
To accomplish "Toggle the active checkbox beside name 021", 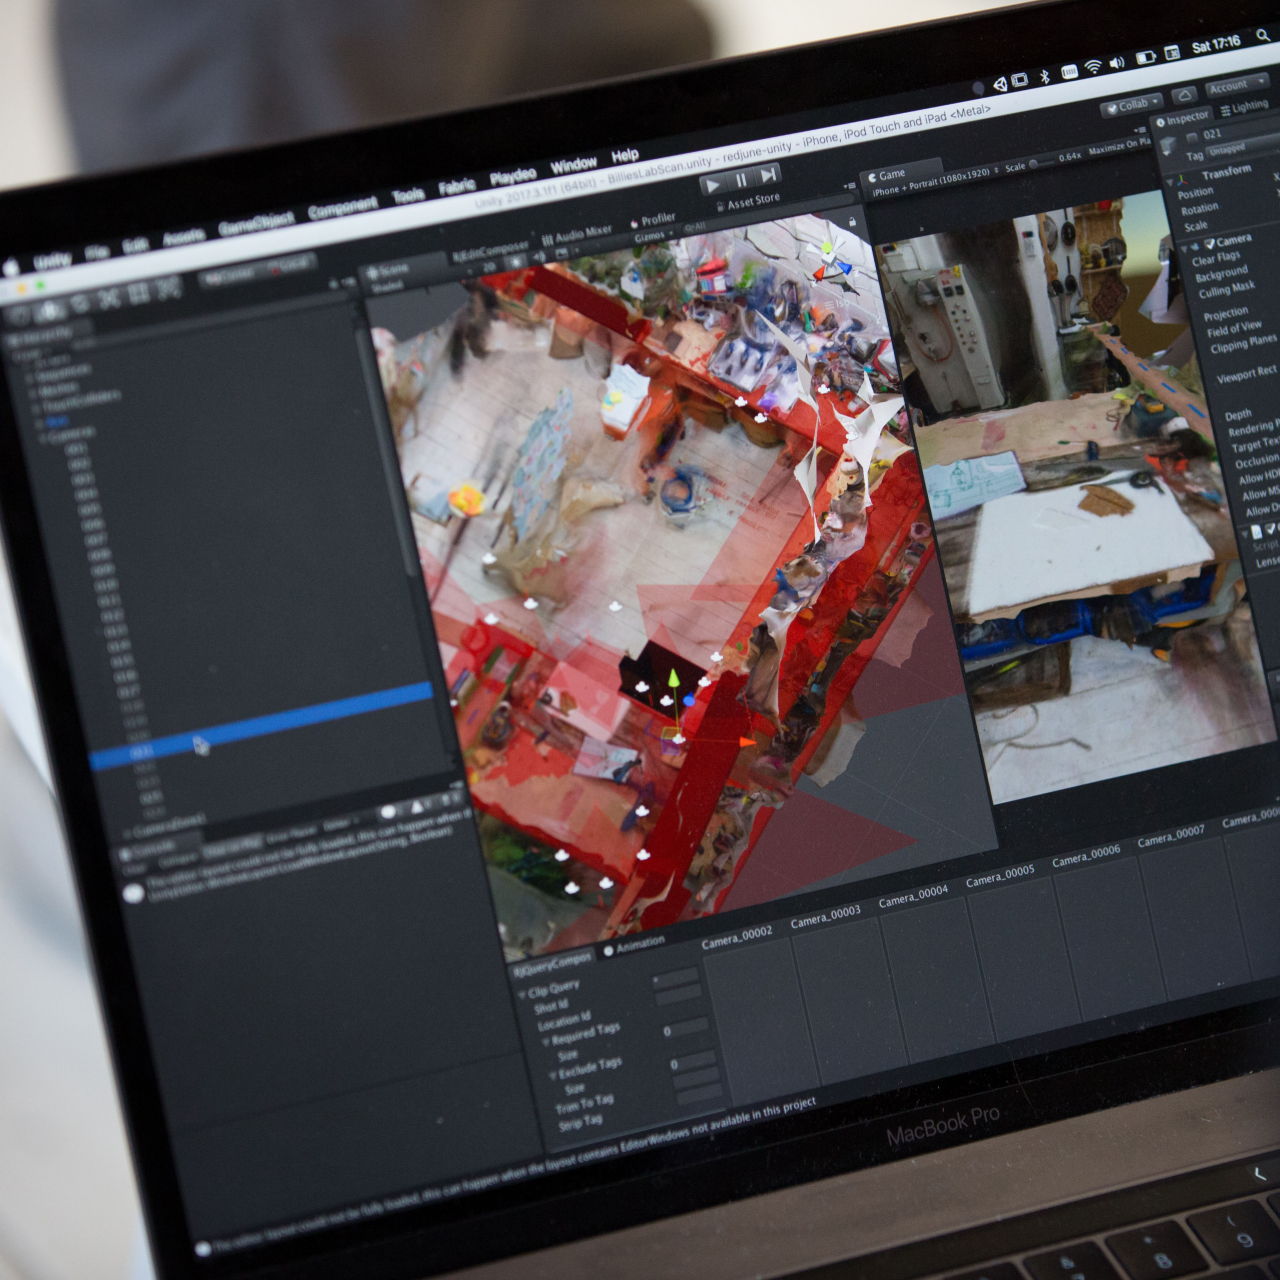I will tap(1192, 138).
